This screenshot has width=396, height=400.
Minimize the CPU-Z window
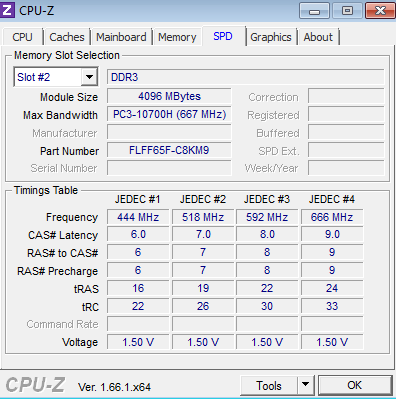pos(314,11)
